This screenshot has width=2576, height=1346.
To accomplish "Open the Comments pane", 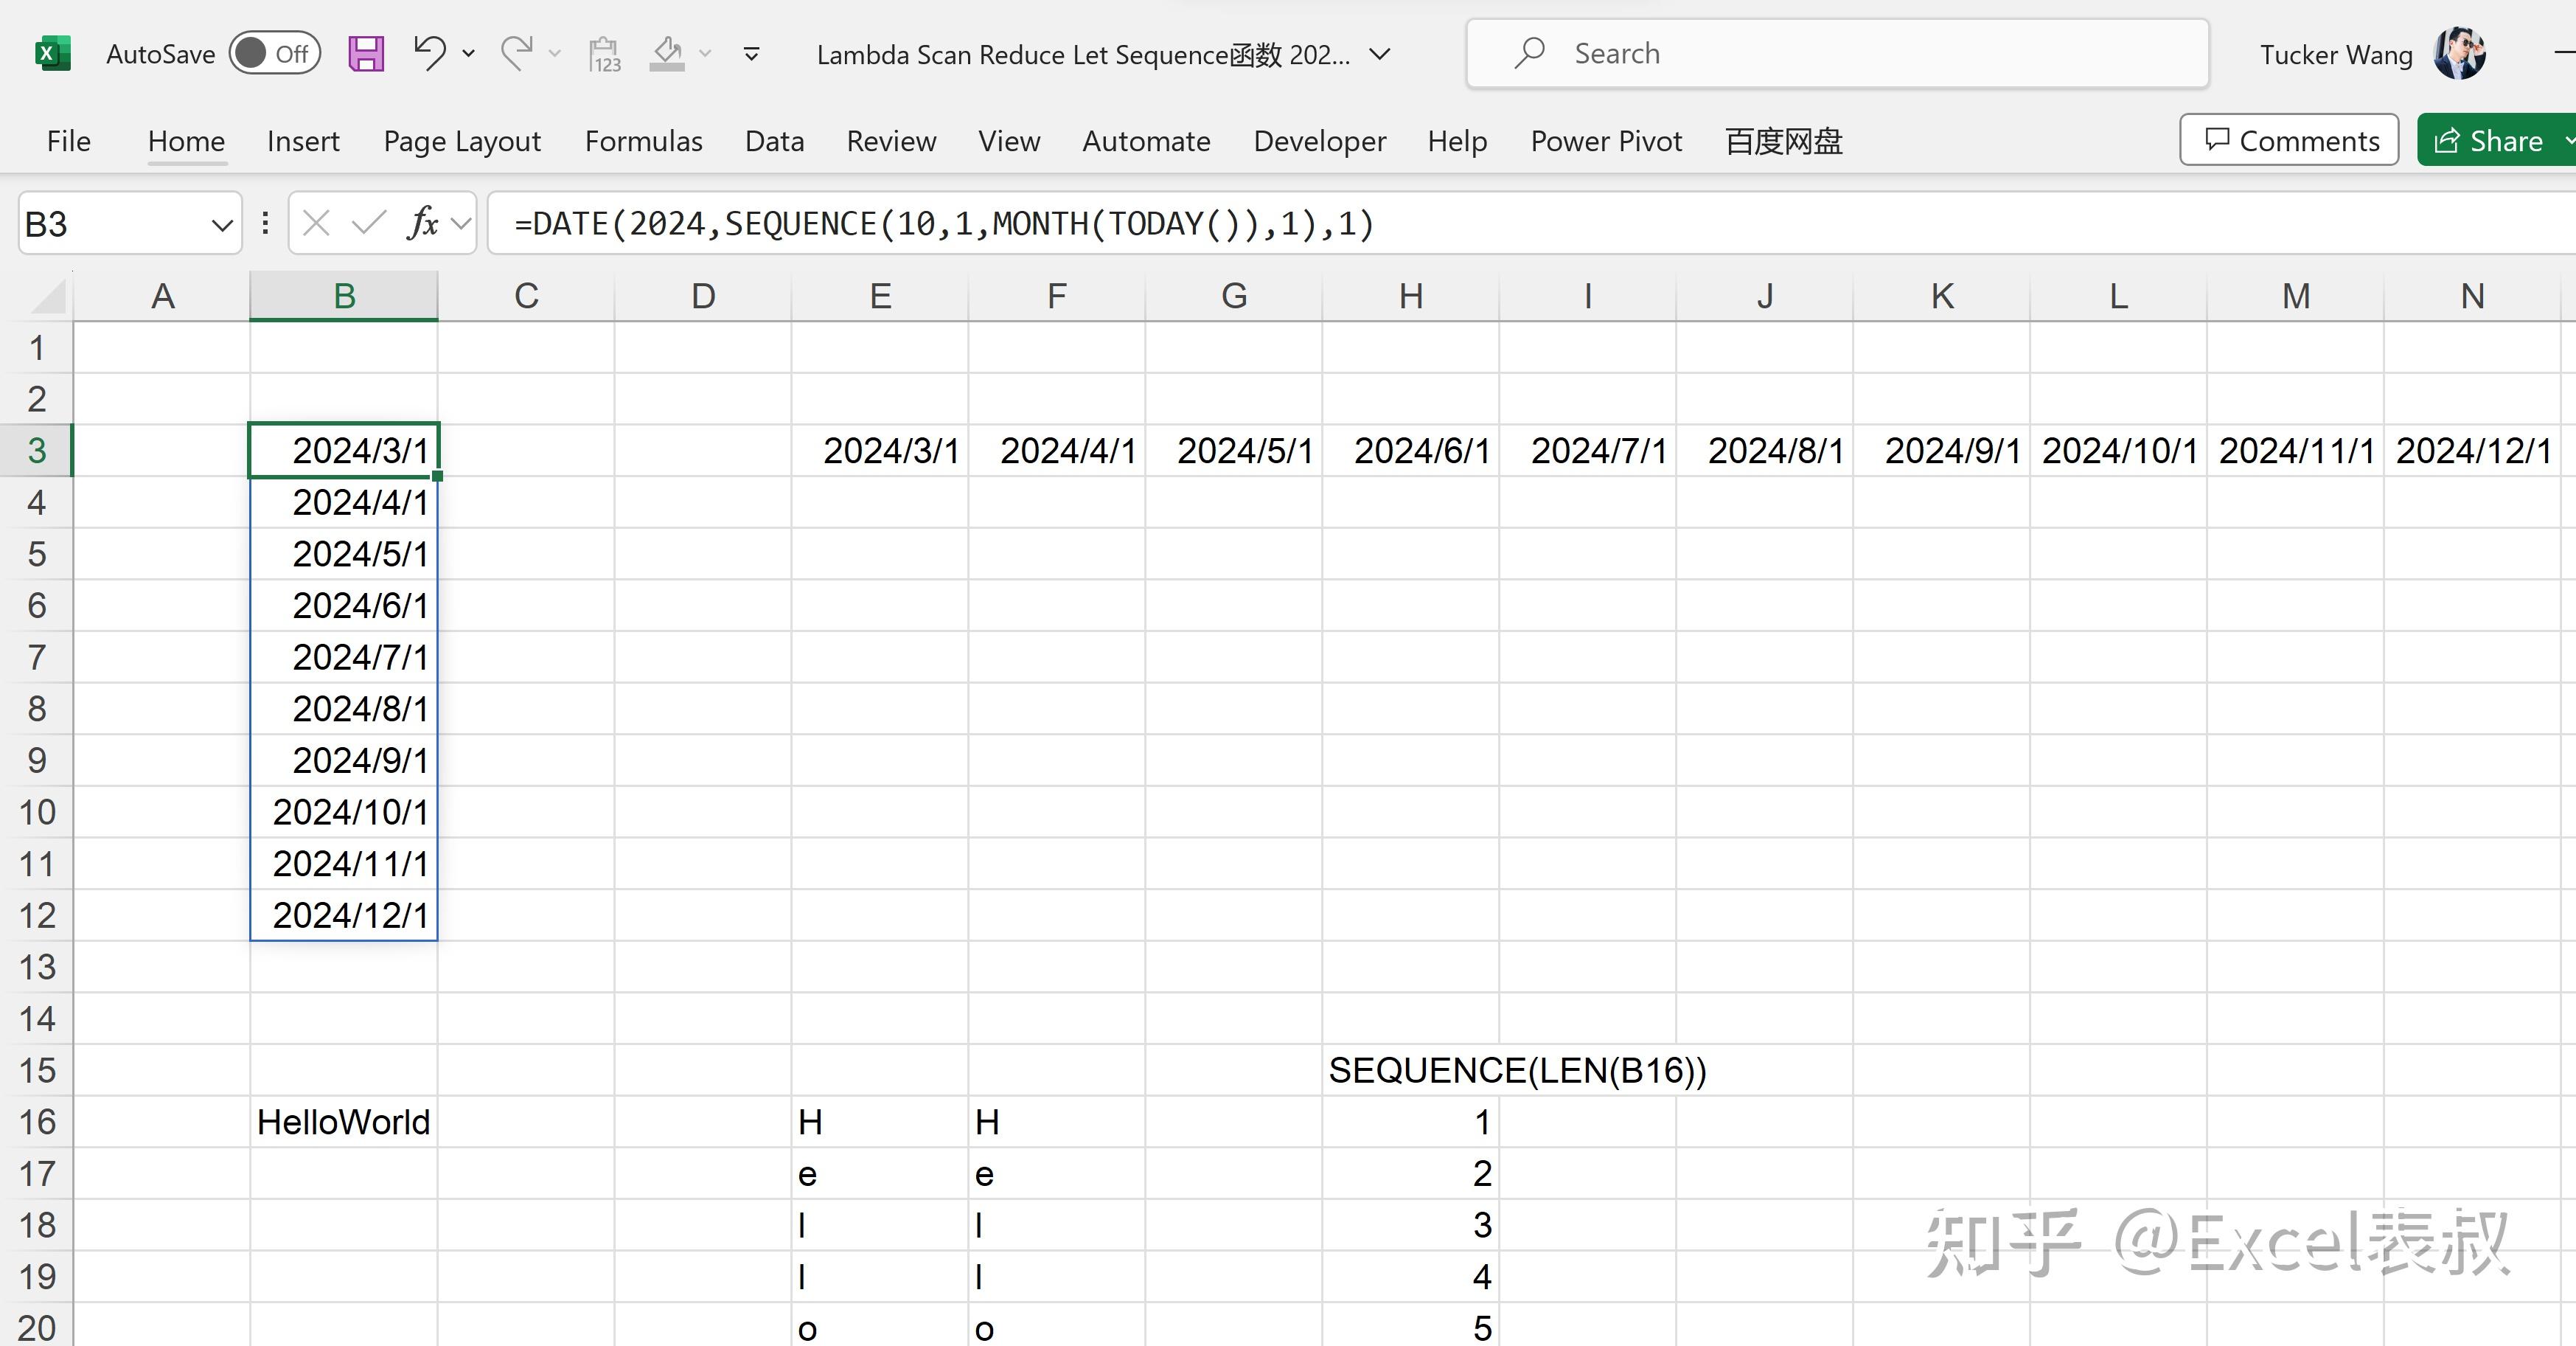I will (x=2290, y=140).
